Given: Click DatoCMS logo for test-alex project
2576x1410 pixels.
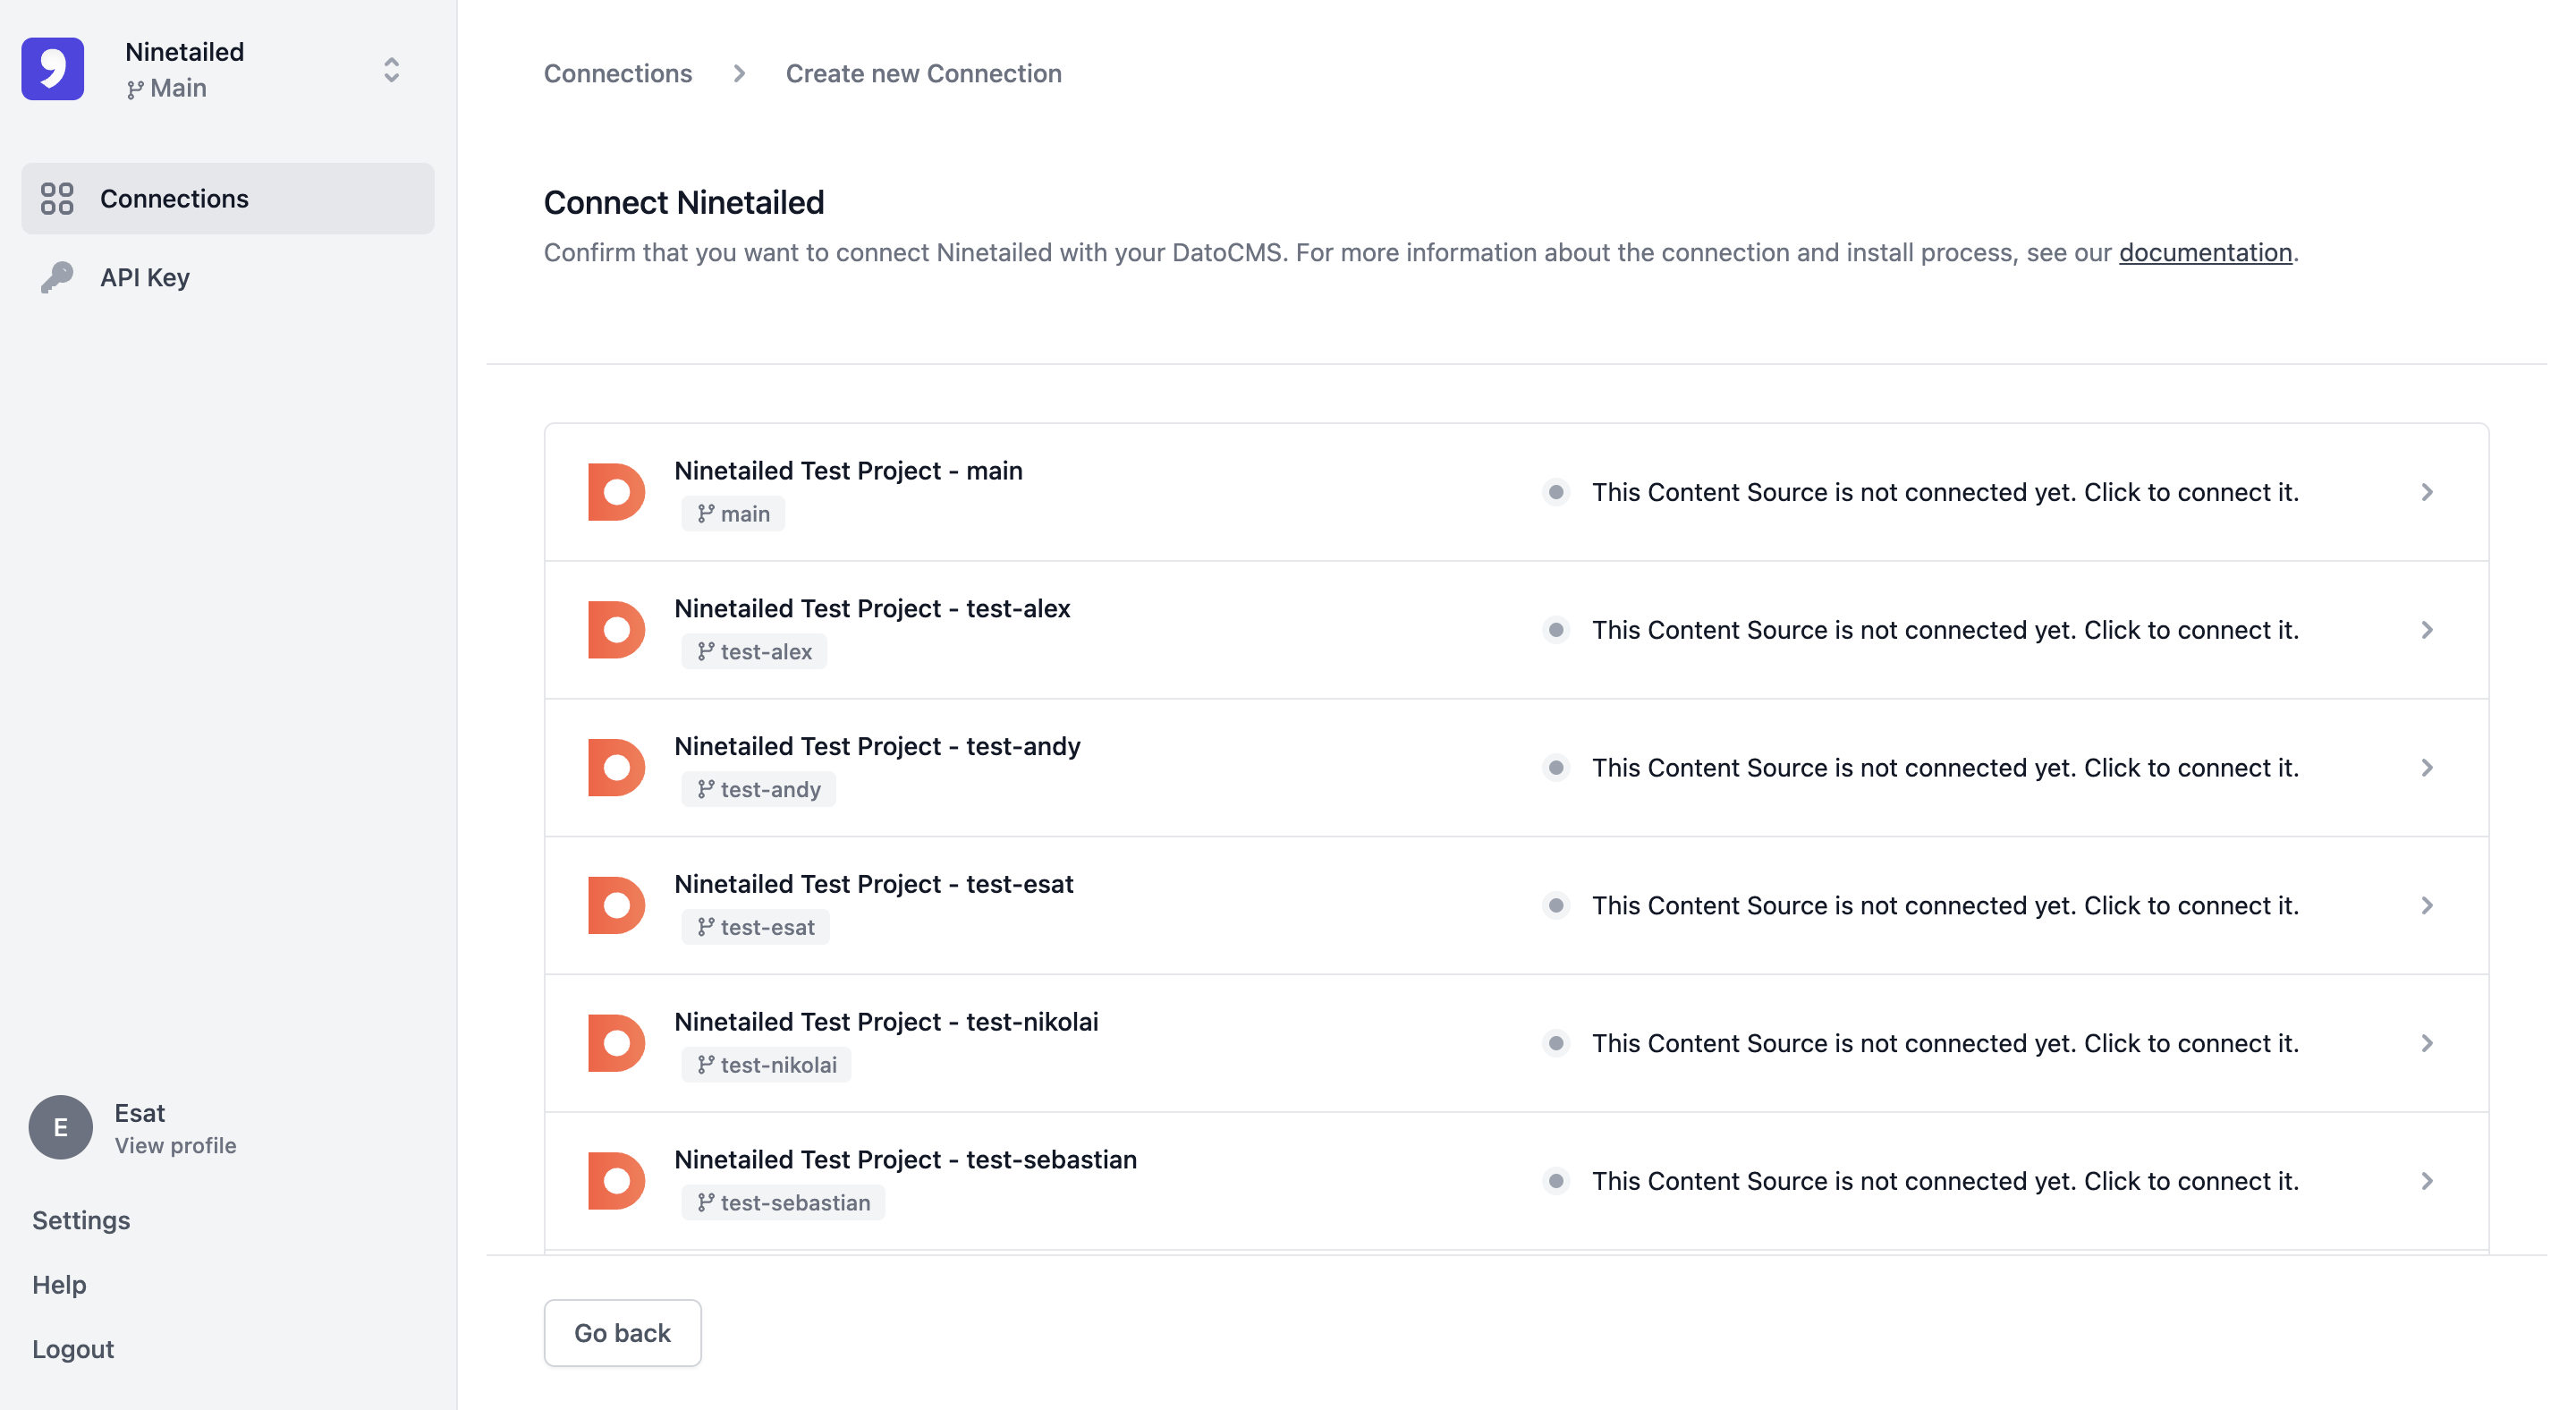Looking at the screenshot, I should 616,630.
